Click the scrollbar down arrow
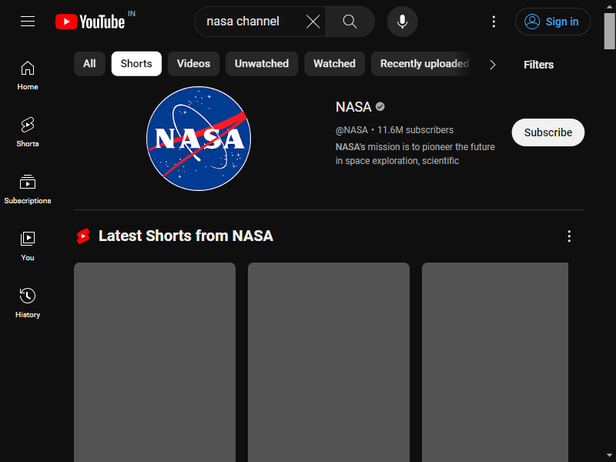The height and width of the screenshot is (462, 616). (609, 456)
